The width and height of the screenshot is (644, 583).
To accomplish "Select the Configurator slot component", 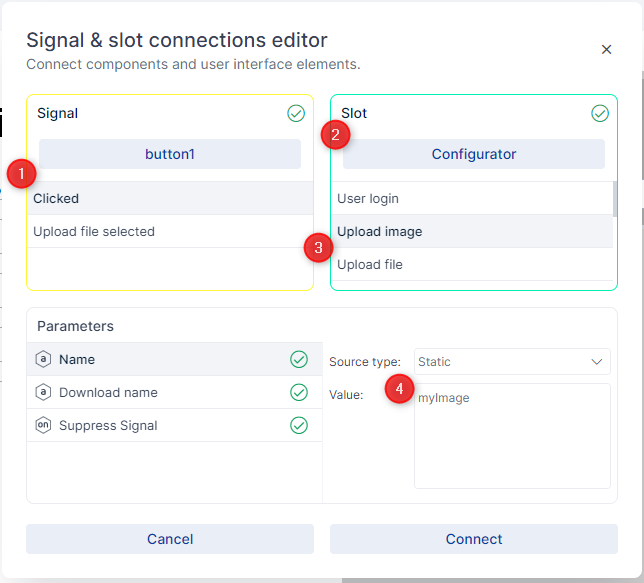I will pos(474,154).
